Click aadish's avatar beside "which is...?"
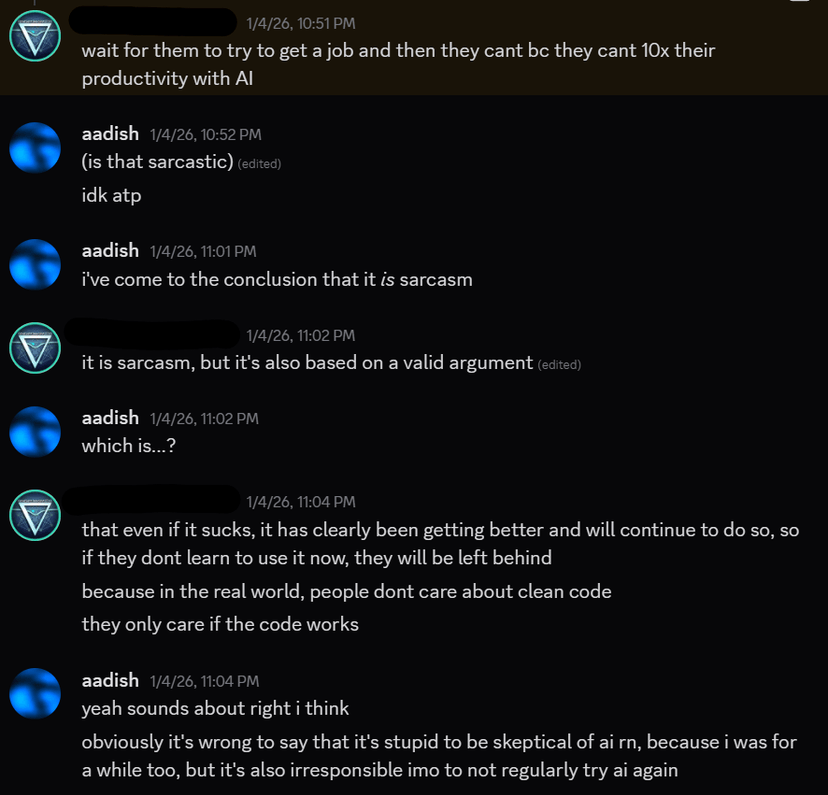Screen dimensions: 828x795 pyautogui.click(x=35, y=432)
